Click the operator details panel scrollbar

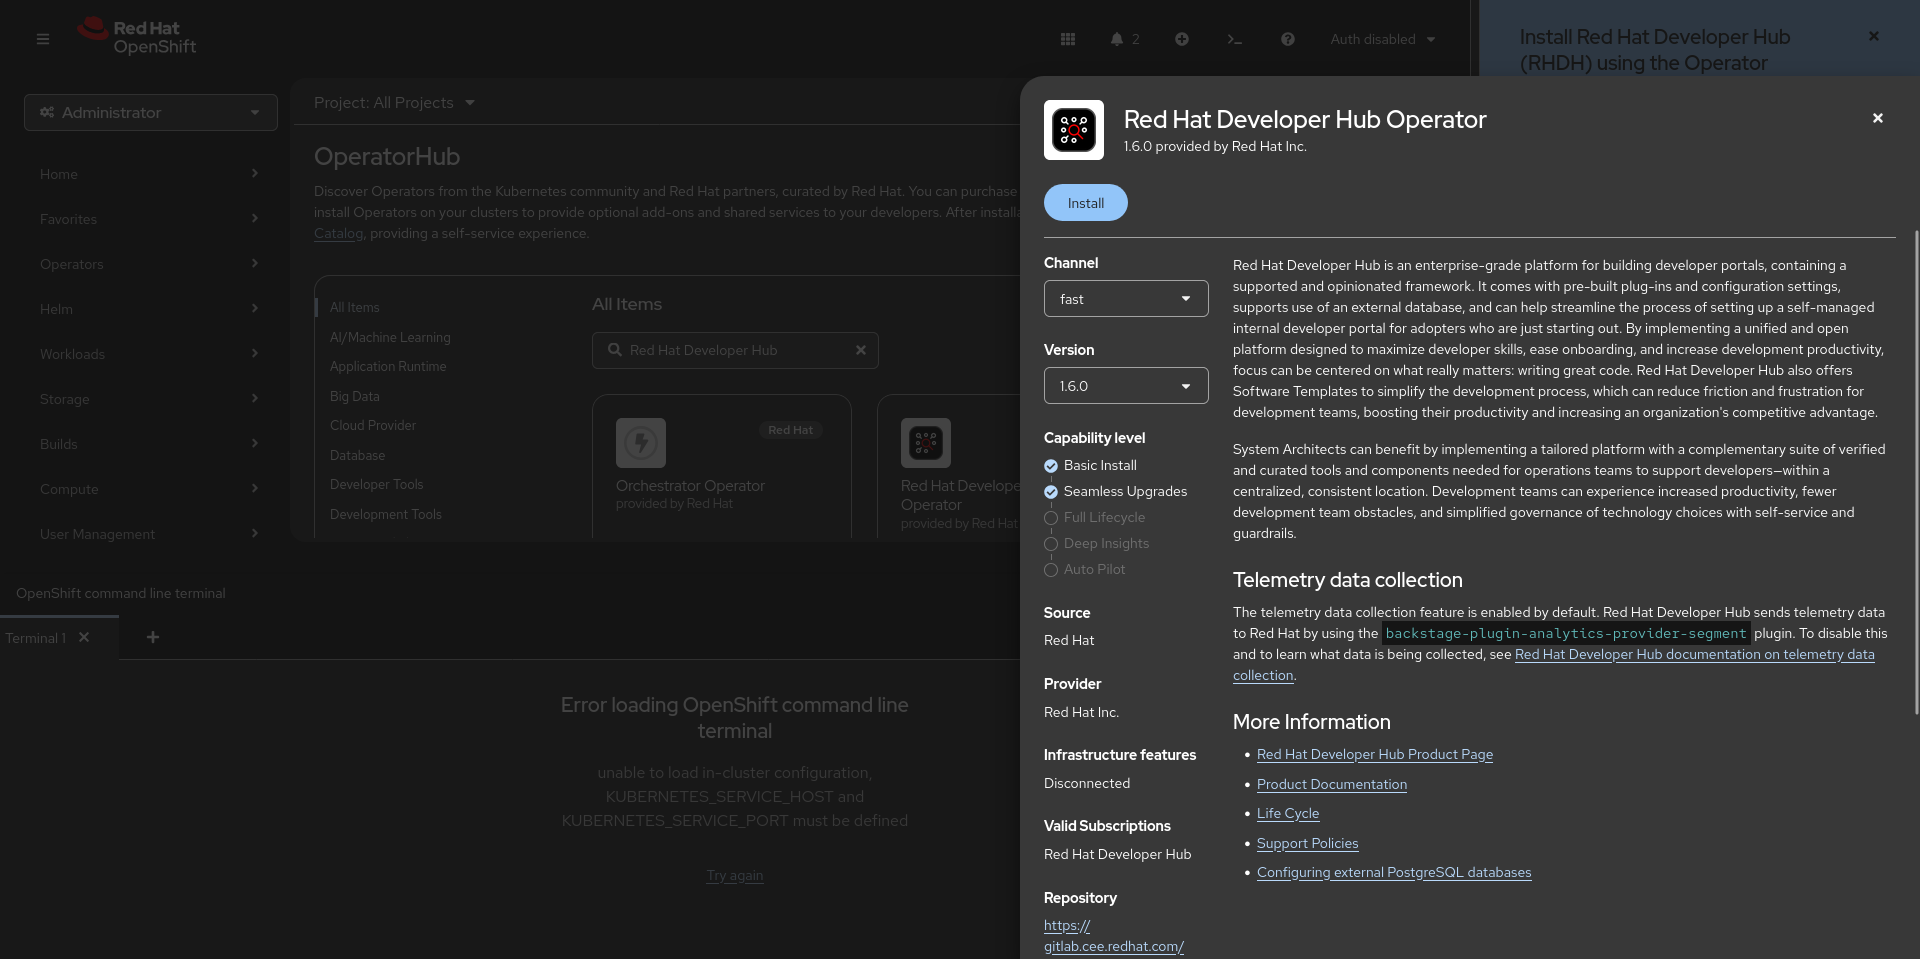coord(1916,472)
